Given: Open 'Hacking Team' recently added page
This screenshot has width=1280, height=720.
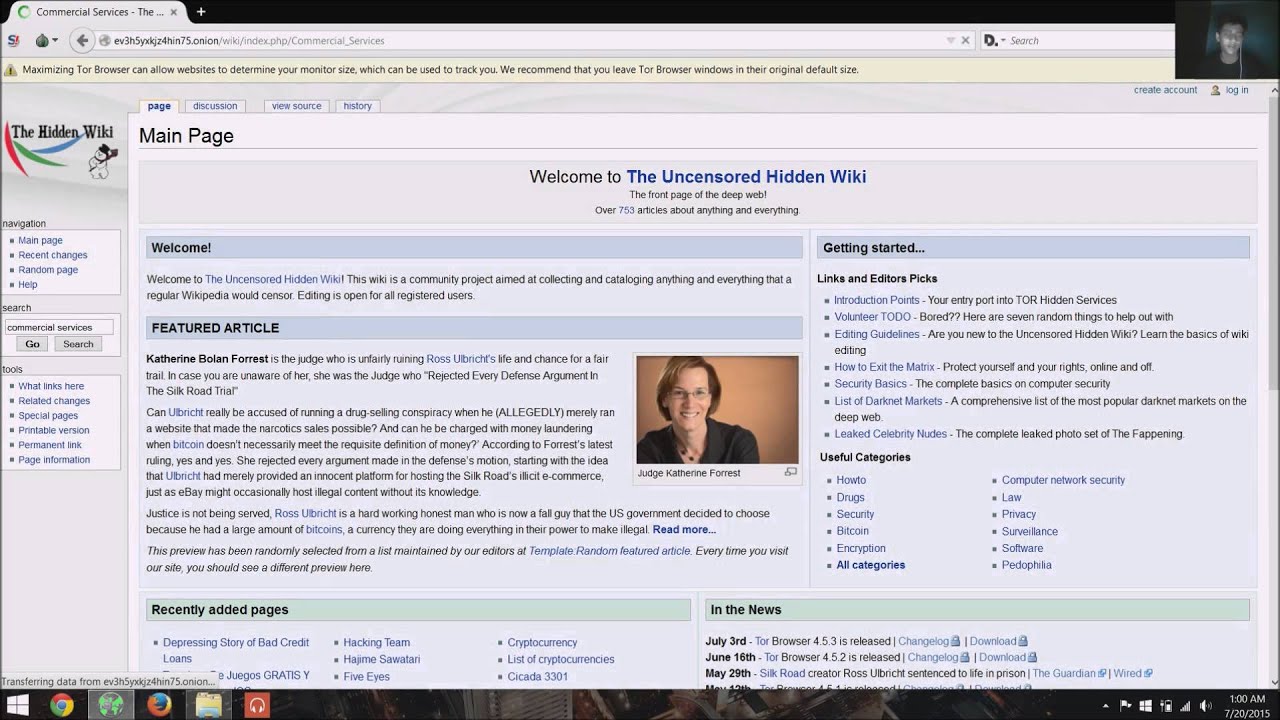Looking at the screenshot, I should pyautogui.click(x=377, y=643).
